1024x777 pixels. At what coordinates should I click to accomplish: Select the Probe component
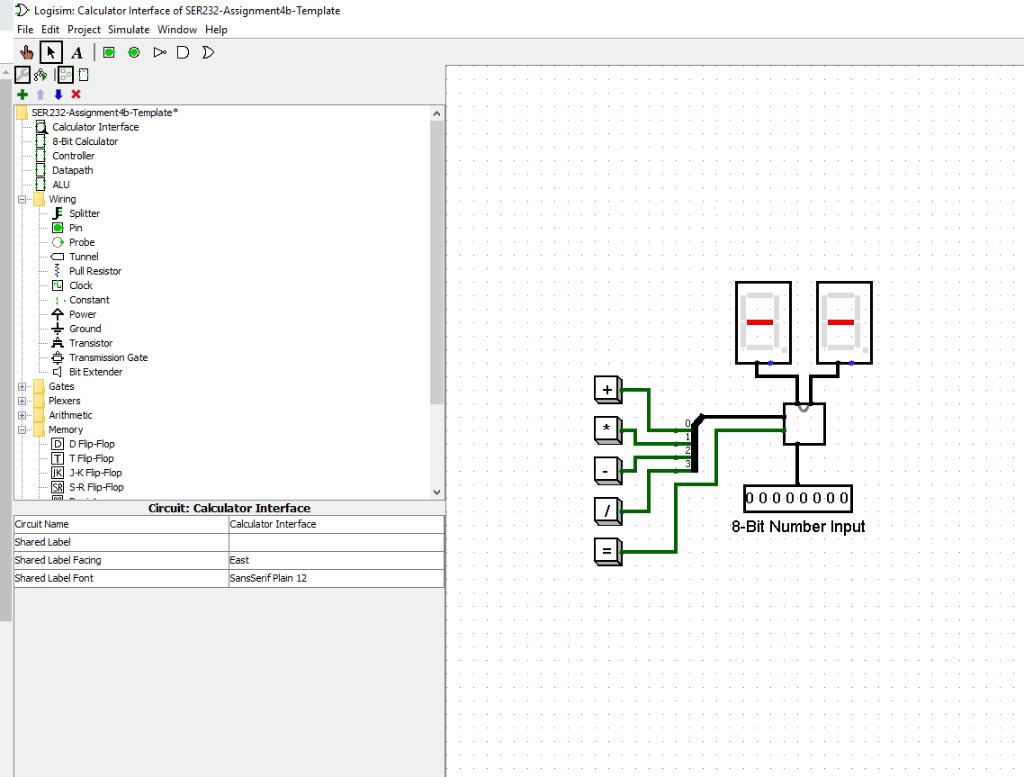81,242
